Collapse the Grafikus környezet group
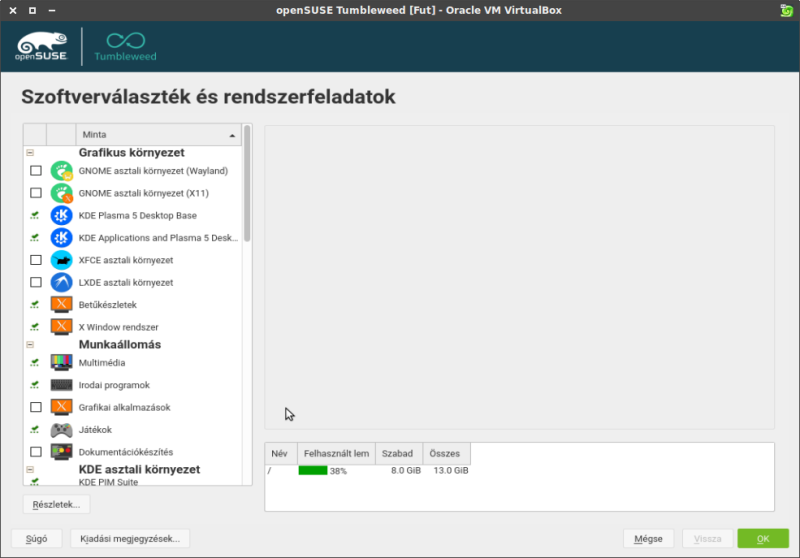This screenshot has width=800, height=558. (30, 153)
